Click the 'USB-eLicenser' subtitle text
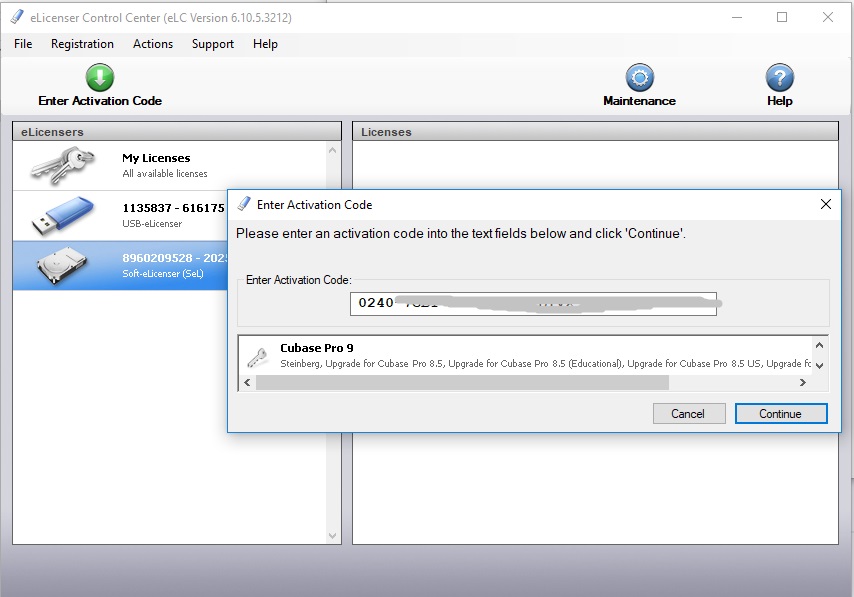The width and height of the screenshot is (854, 597). (152, 224)
